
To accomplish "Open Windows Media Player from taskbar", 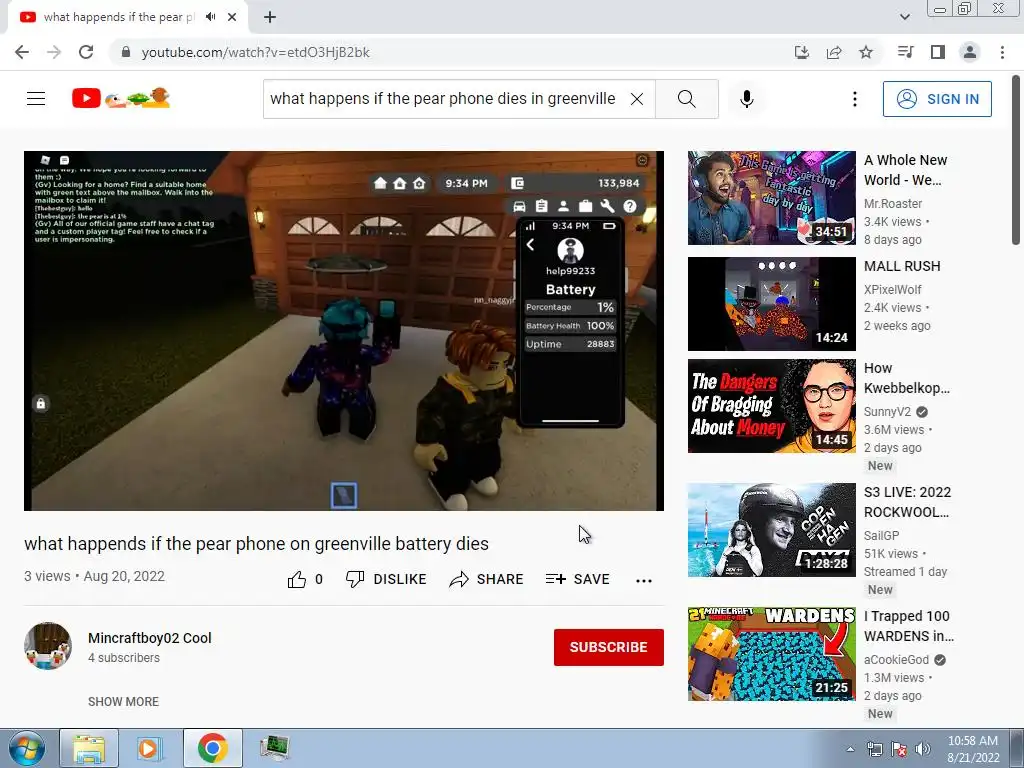I will 149,748.
